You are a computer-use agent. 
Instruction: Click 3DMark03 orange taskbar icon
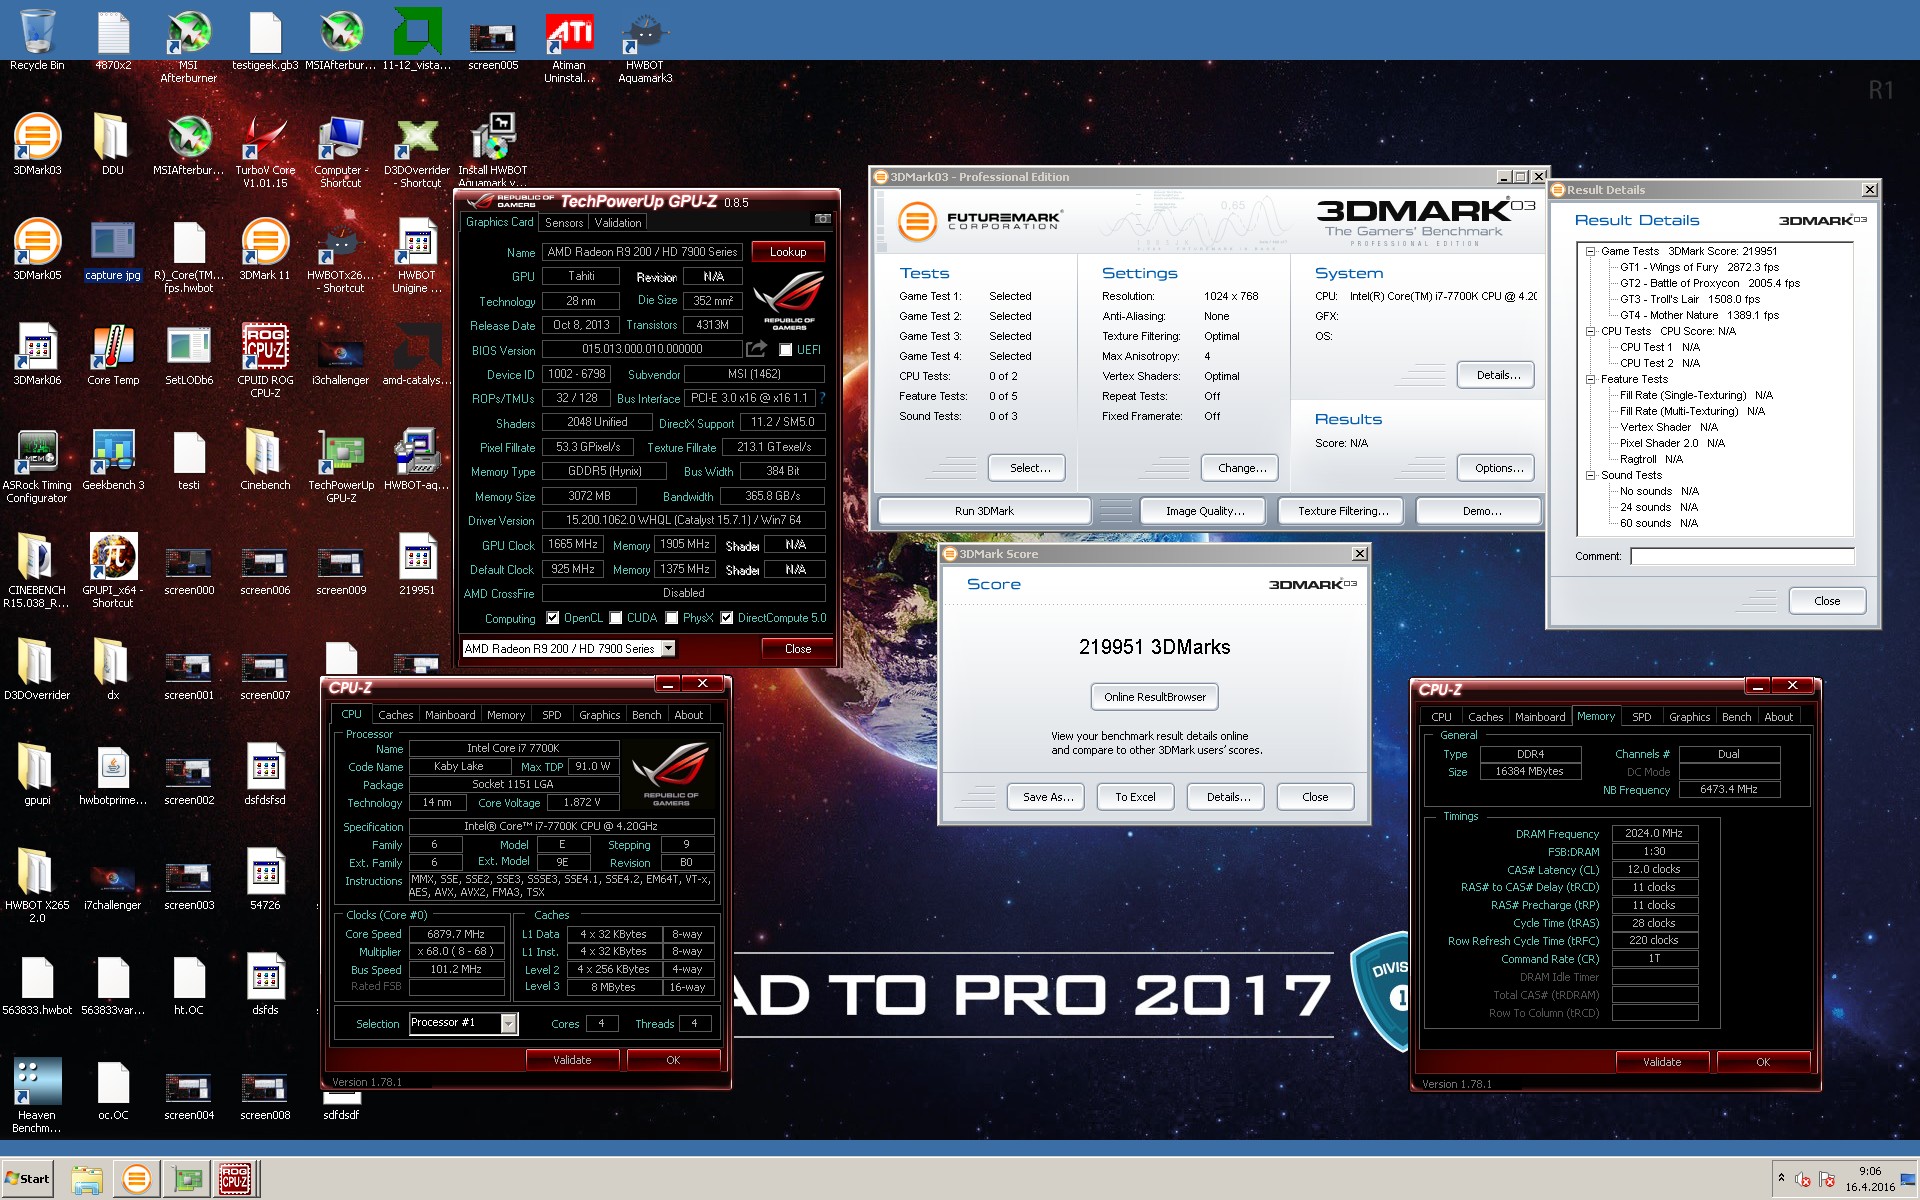[136, 1179]
